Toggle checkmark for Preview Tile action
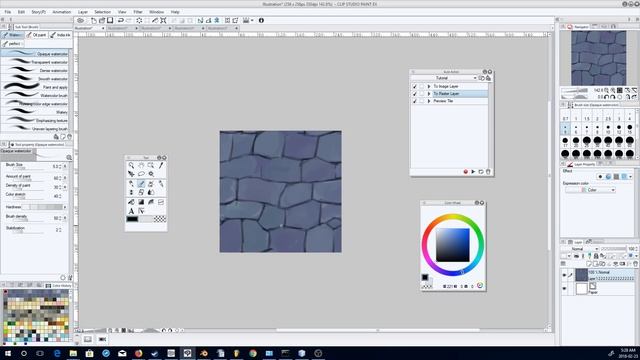The width and height of the screenshot is (640, 360). pyautogui.click(x=415, y=101)
